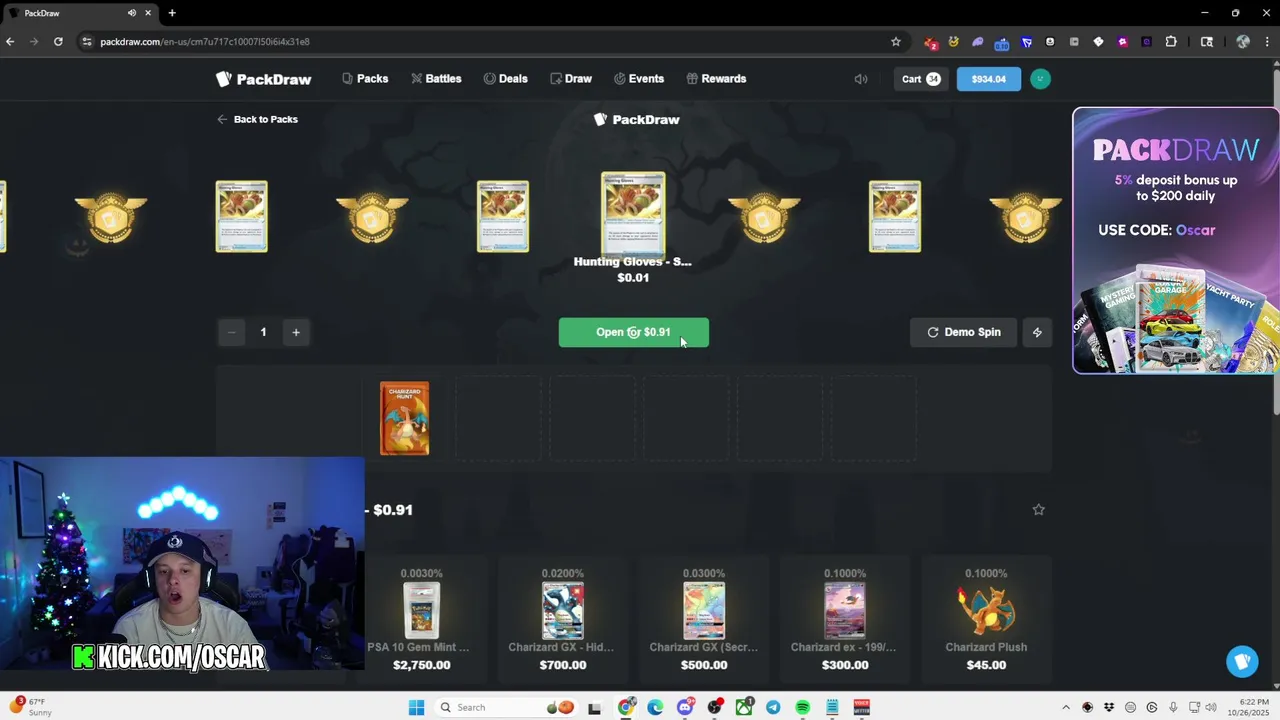Click the Hunting Gloves $0.01 result label
Screen dimensions: 1280x720
click(x=633, y=270)
